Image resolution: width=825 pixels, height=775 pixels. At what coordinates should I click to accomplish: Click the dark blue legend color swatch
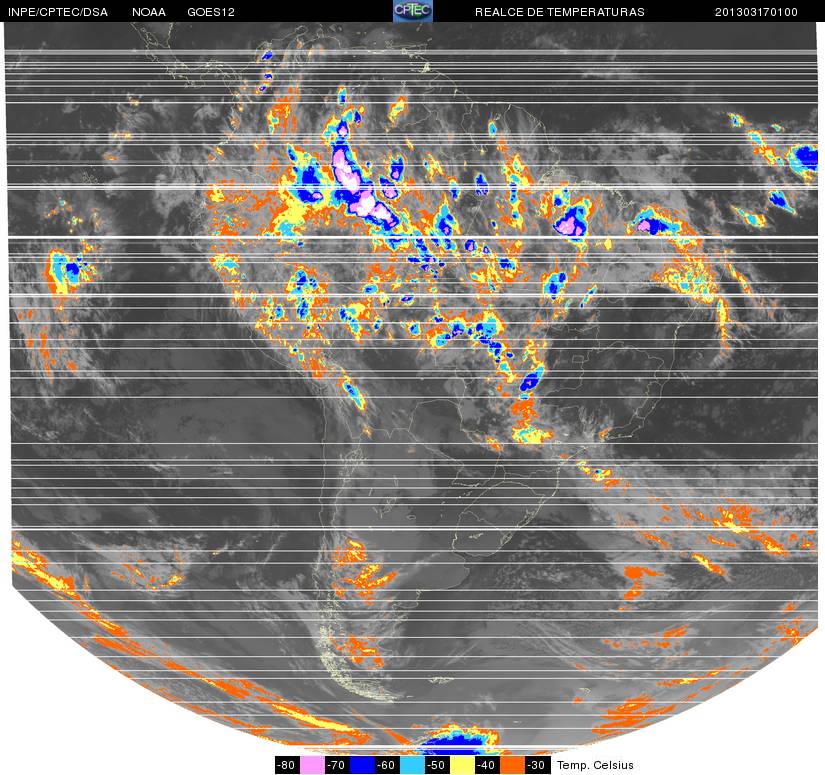click(x=363, y=764)
